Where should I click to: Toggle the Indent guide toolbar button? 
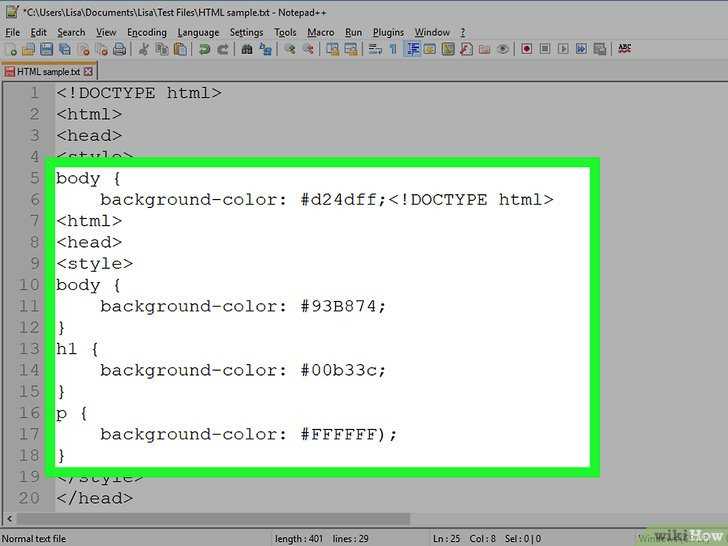[413, 49]
